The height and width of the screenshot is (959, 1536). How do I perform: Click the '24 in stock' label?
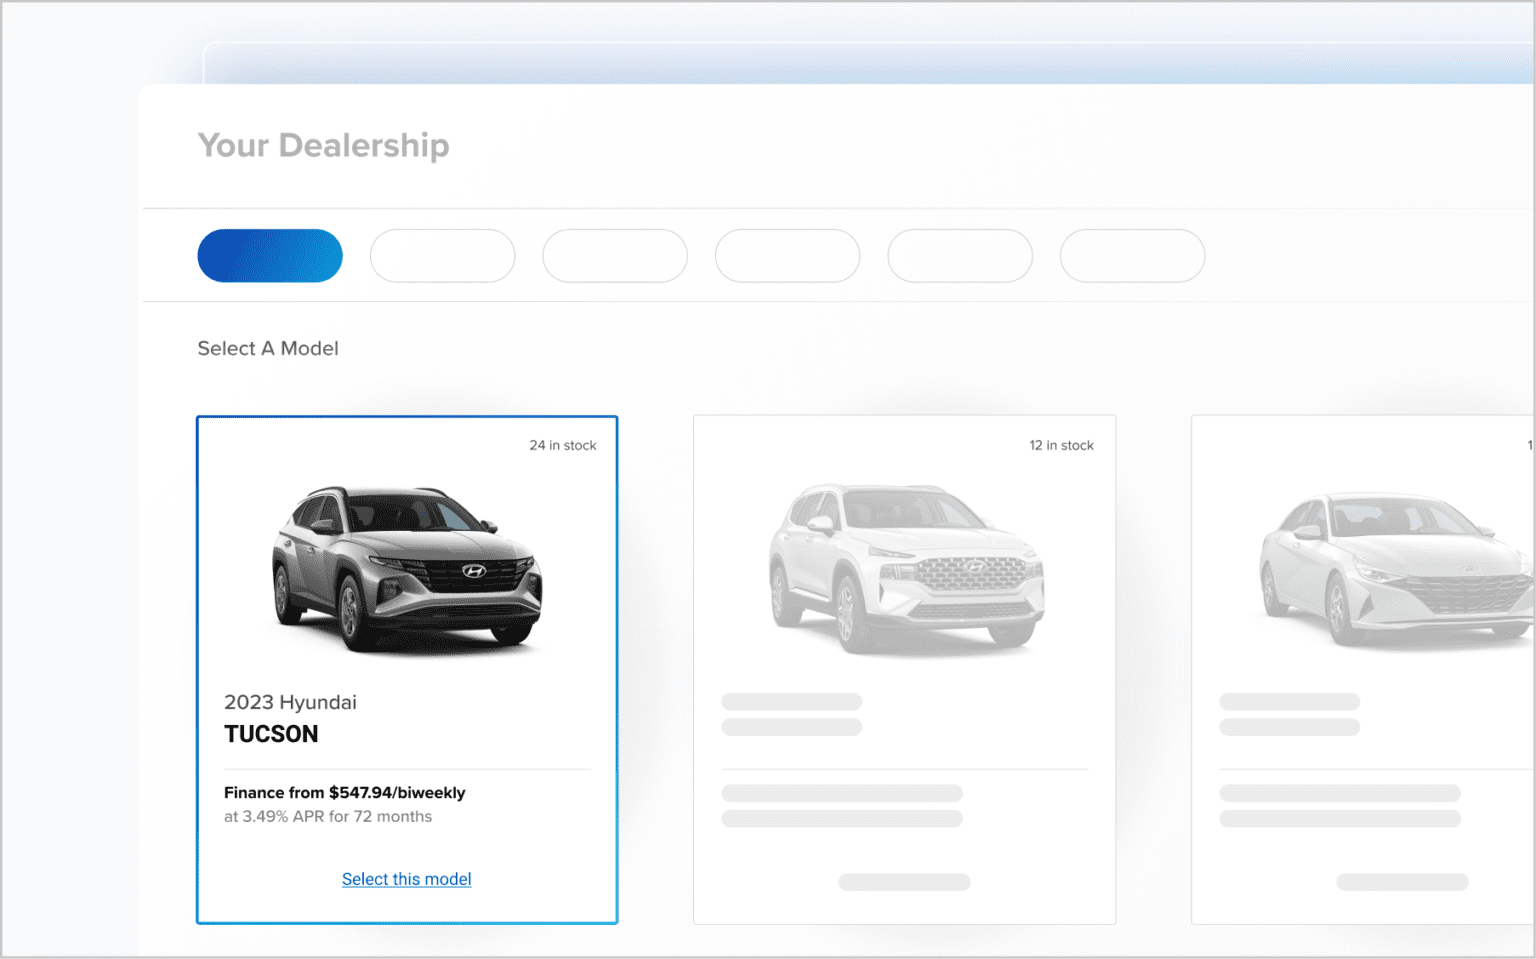click(x=563, y=445)
